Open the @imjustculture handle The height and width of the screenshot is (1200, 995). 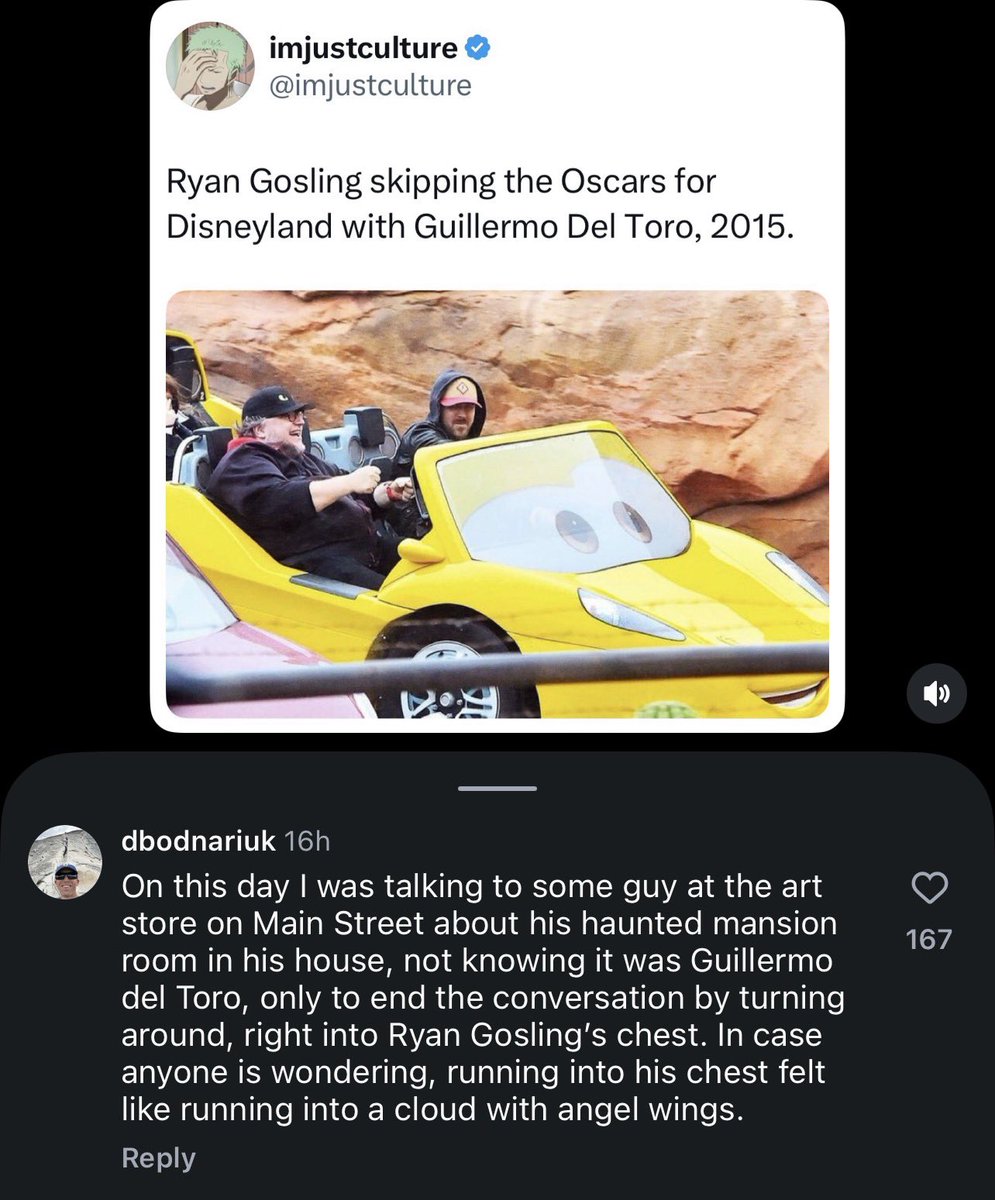click(x=370, y=85)
